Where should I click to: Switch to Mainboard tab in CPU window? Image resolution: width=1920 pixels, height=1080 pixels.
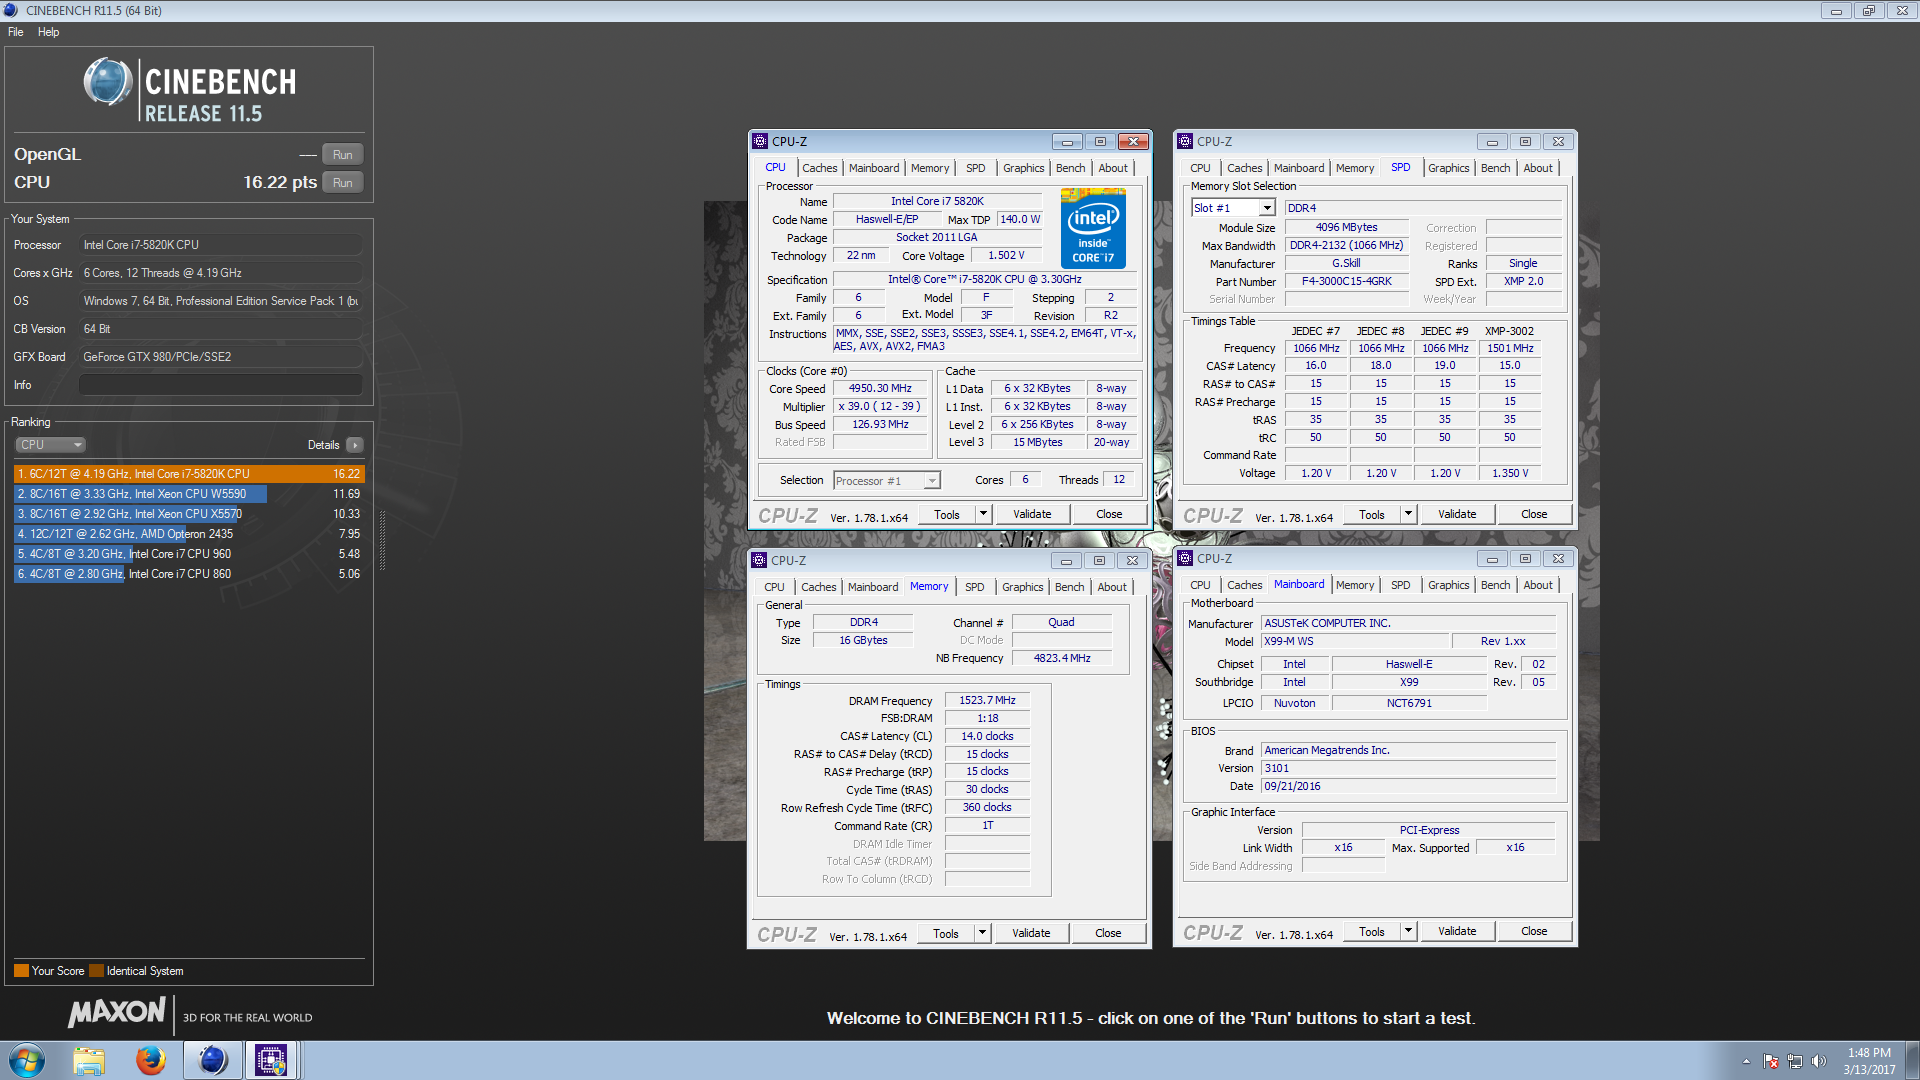(874, 168)
